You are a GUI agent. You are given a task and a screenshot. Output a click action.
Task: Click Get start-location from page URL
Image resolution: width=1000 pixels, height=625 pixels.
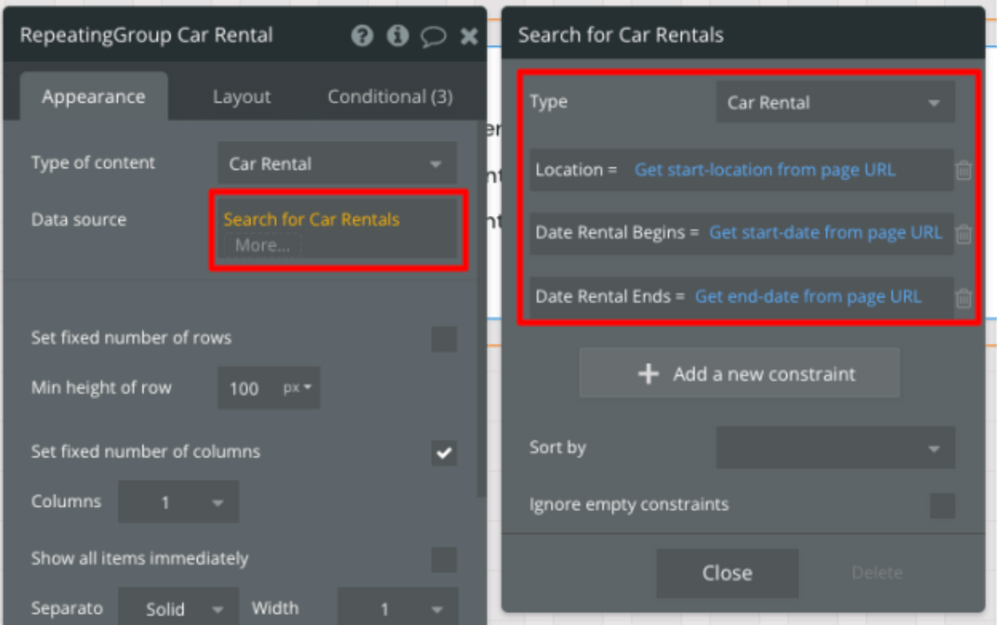[765, 170]
